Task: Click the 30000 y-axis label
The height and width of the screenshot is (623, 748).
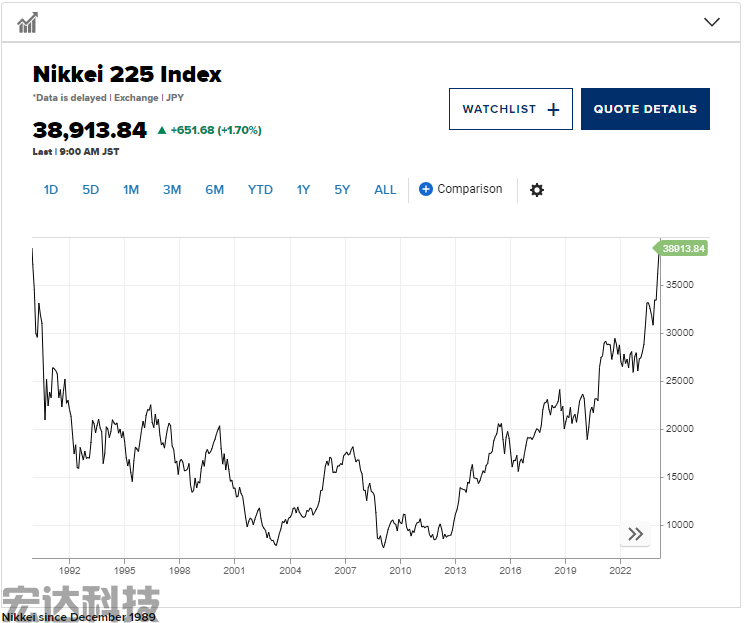Action: click(x=679, y=332)
